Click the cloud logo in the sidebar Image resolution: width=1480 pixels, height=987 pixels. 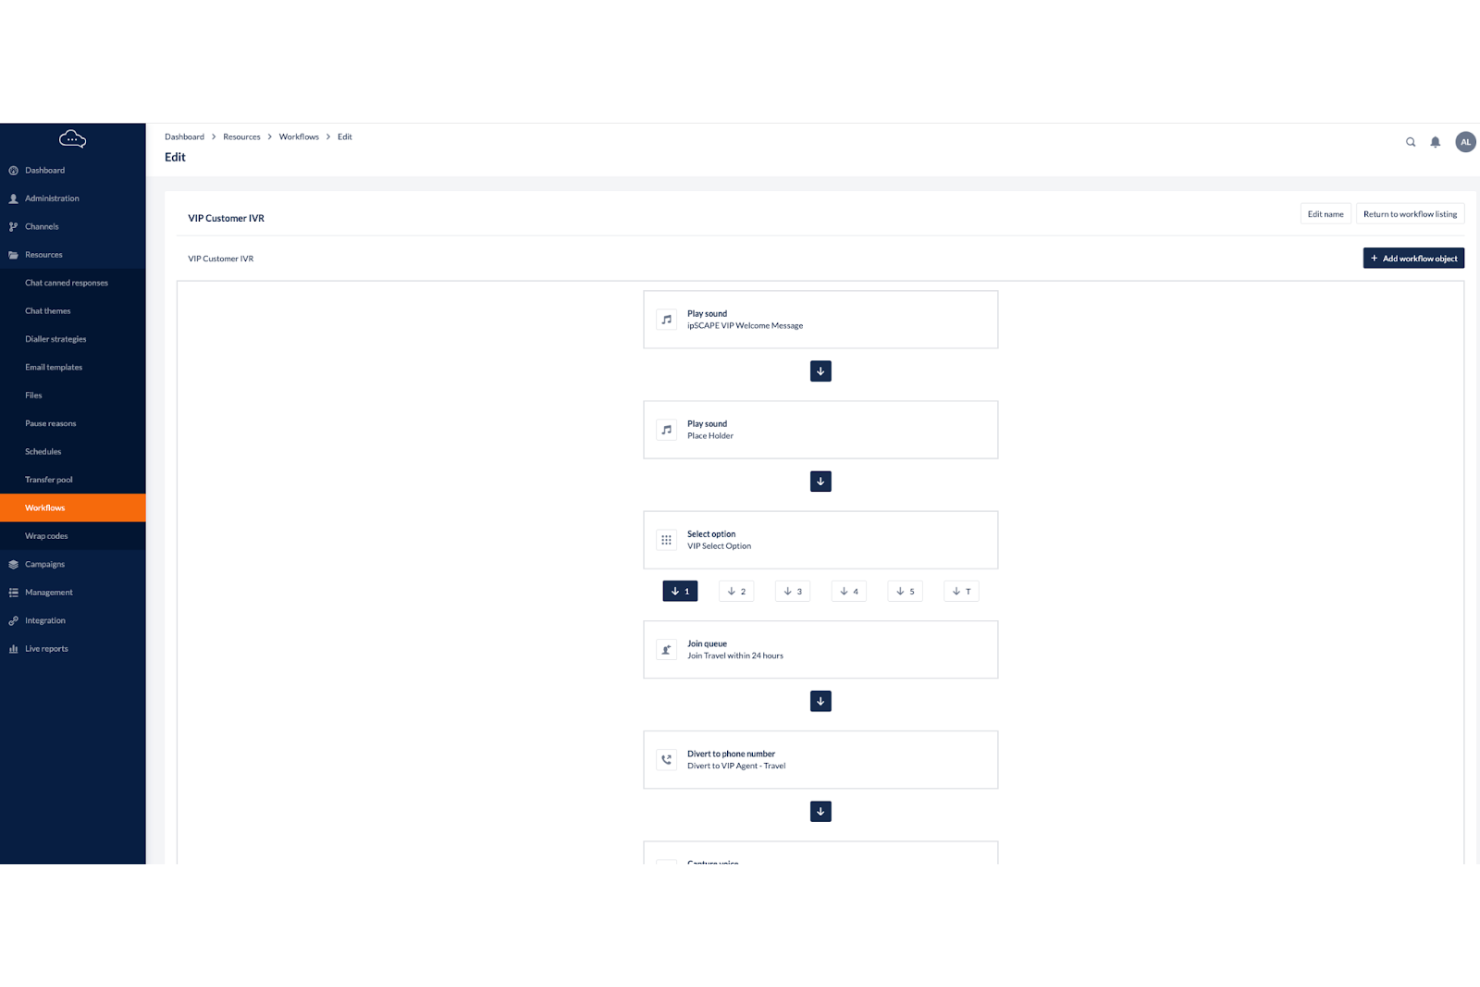pyautogui.click(x=72, y=138)
